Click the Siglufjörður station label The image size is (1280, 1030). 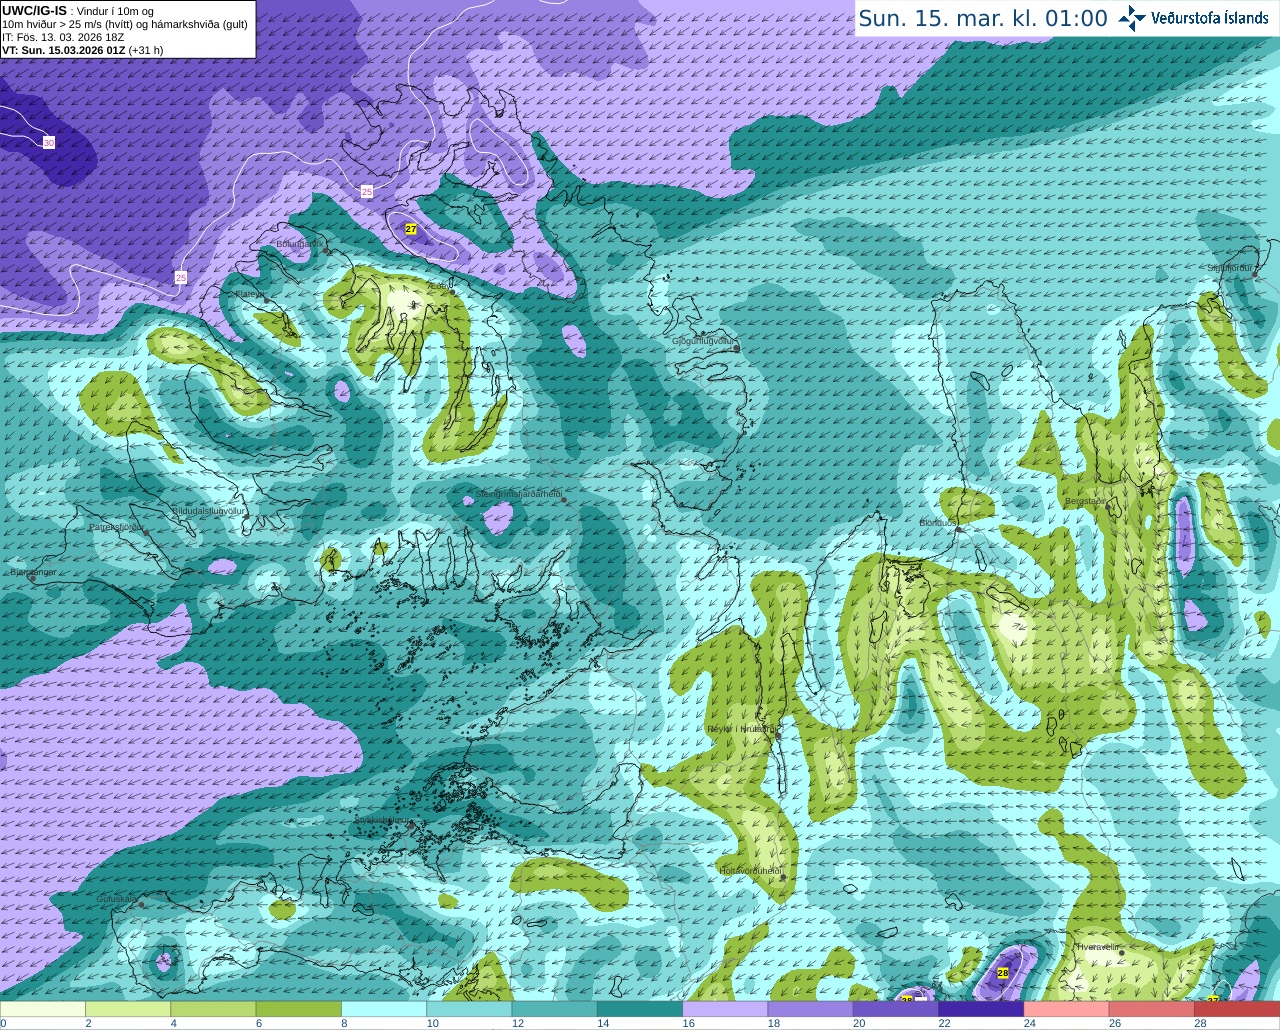point(1230,268)
